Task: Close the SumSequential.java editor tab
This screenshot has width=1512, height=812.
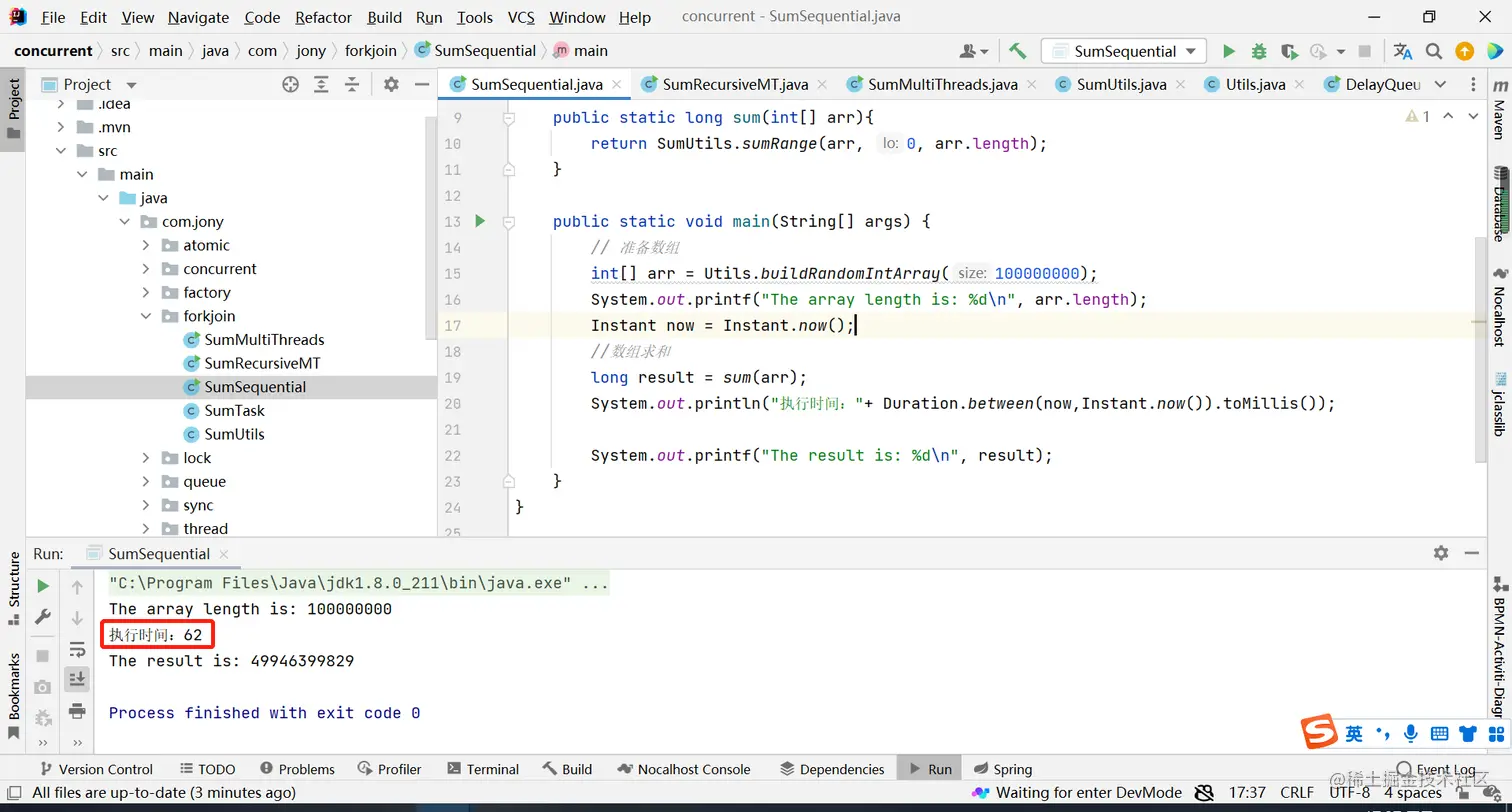Action: [617, 85]
